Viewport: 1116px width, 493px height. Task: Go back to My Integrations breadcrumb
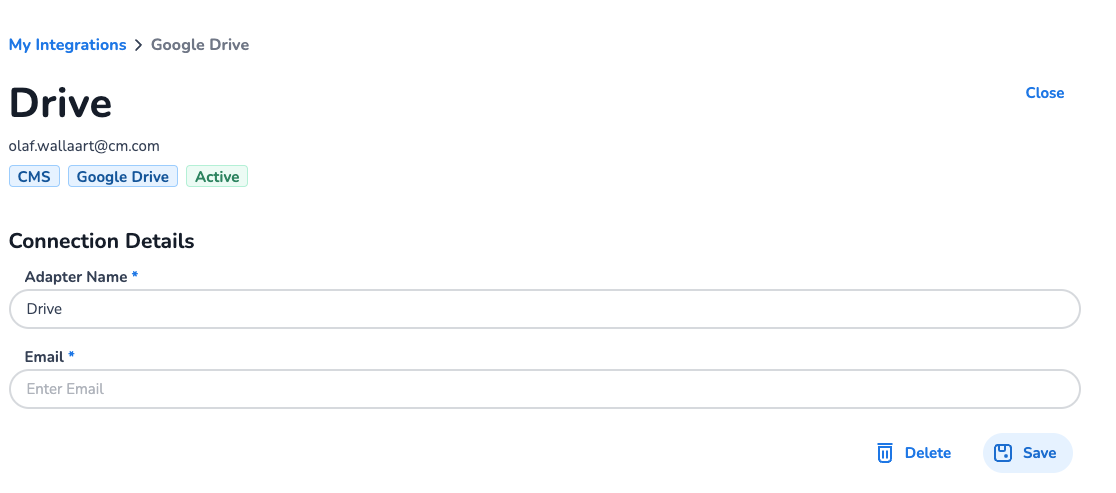[x=68, y=45]
